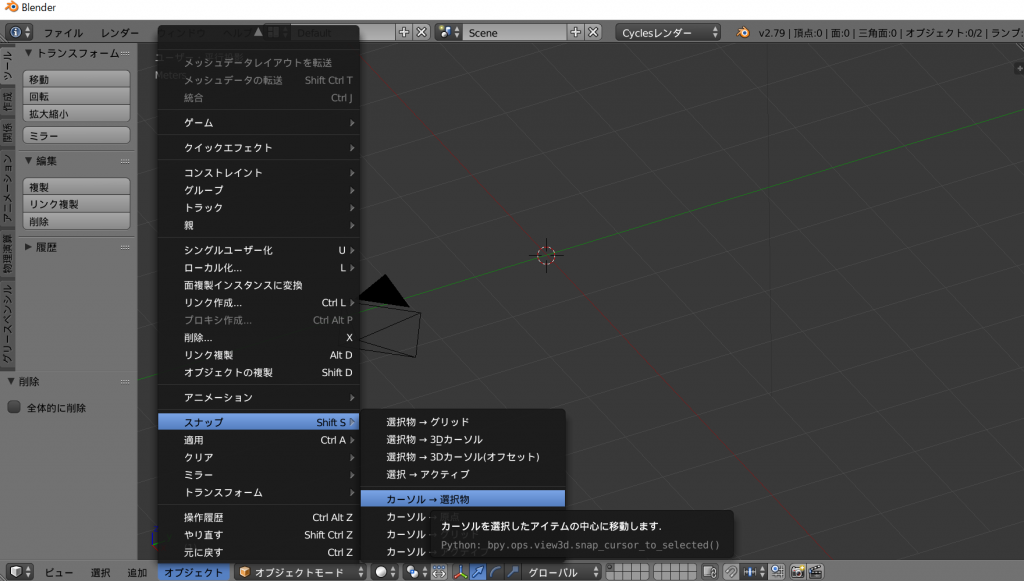The height and width of the screenshot is (581, 1024).
Task: Collapse the トランスフォーム panel
Action: (28, 53)
